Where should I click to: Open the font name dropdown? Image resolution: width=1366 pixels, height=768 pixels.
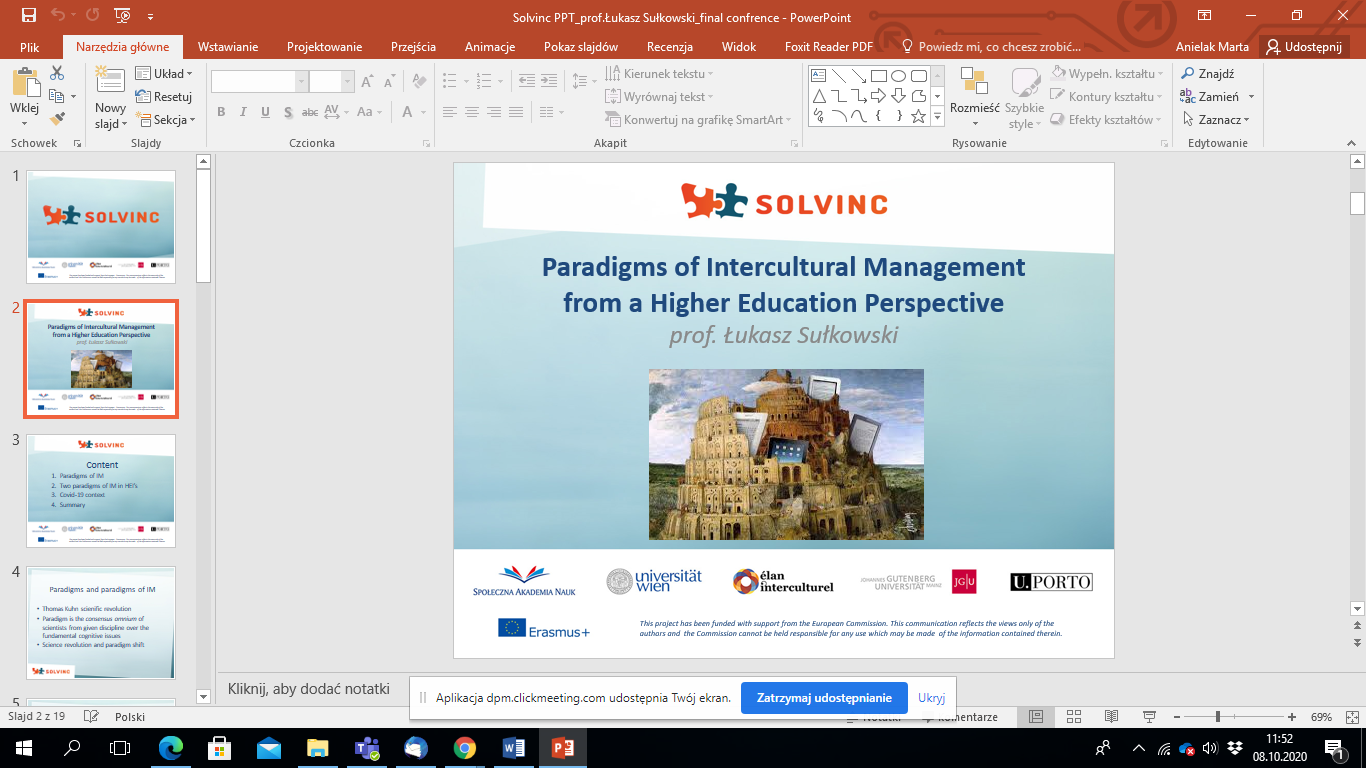(x=301, y=82)
